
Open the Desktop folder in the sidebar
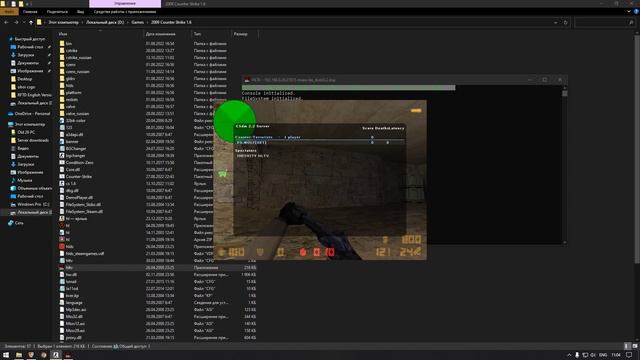24,79
